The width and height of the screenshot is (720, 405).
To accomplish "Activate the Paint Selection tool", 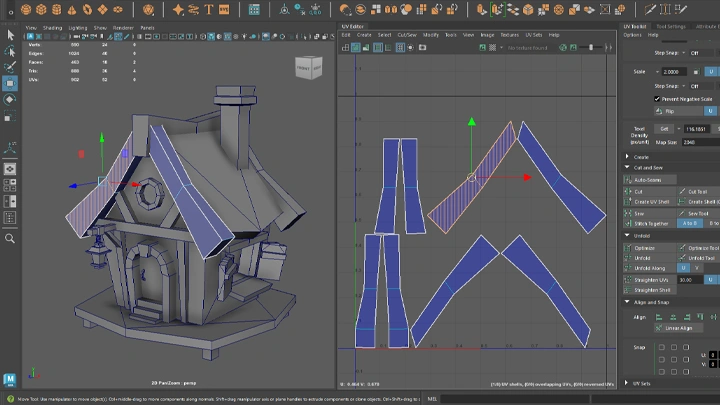I will click(x=10, y=67).
